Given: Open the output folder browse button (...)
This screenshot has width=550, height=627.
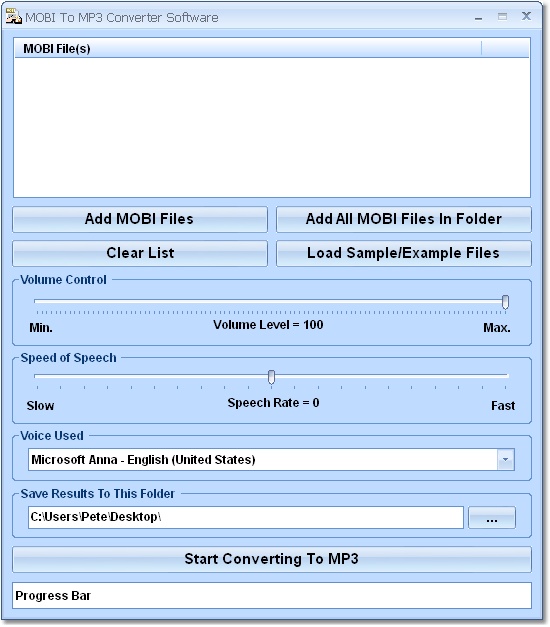Looking at the screenshot, I should pyautogui.click(x=492, y=518).
